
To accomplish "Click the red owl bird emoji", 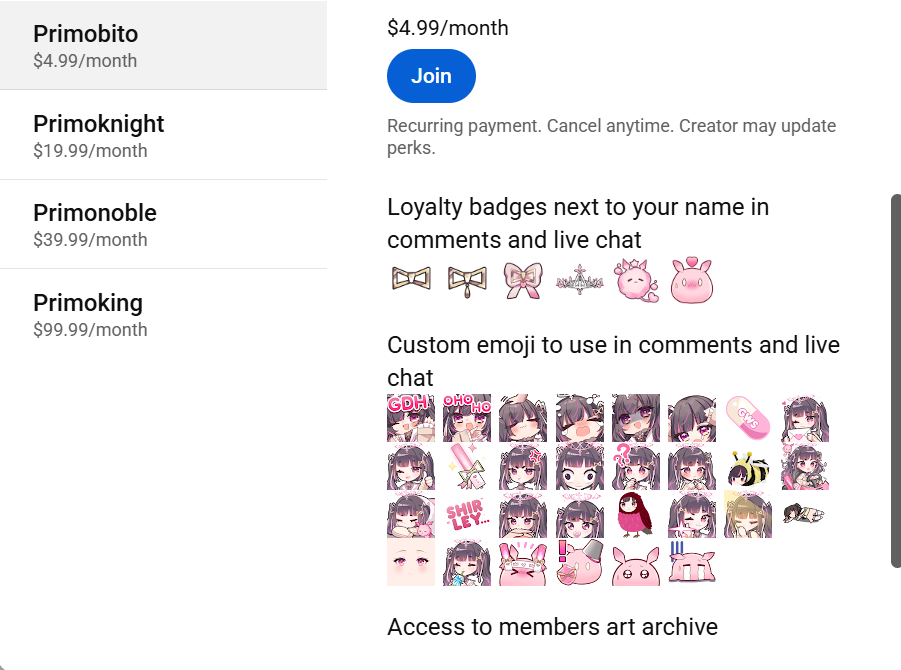I will pos(636,514).
